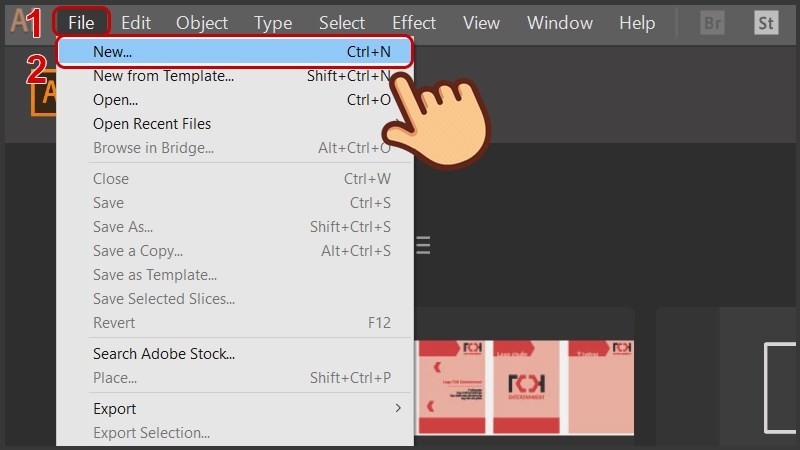
Task: Open the Window menu
Action: [x=559, y=22]
